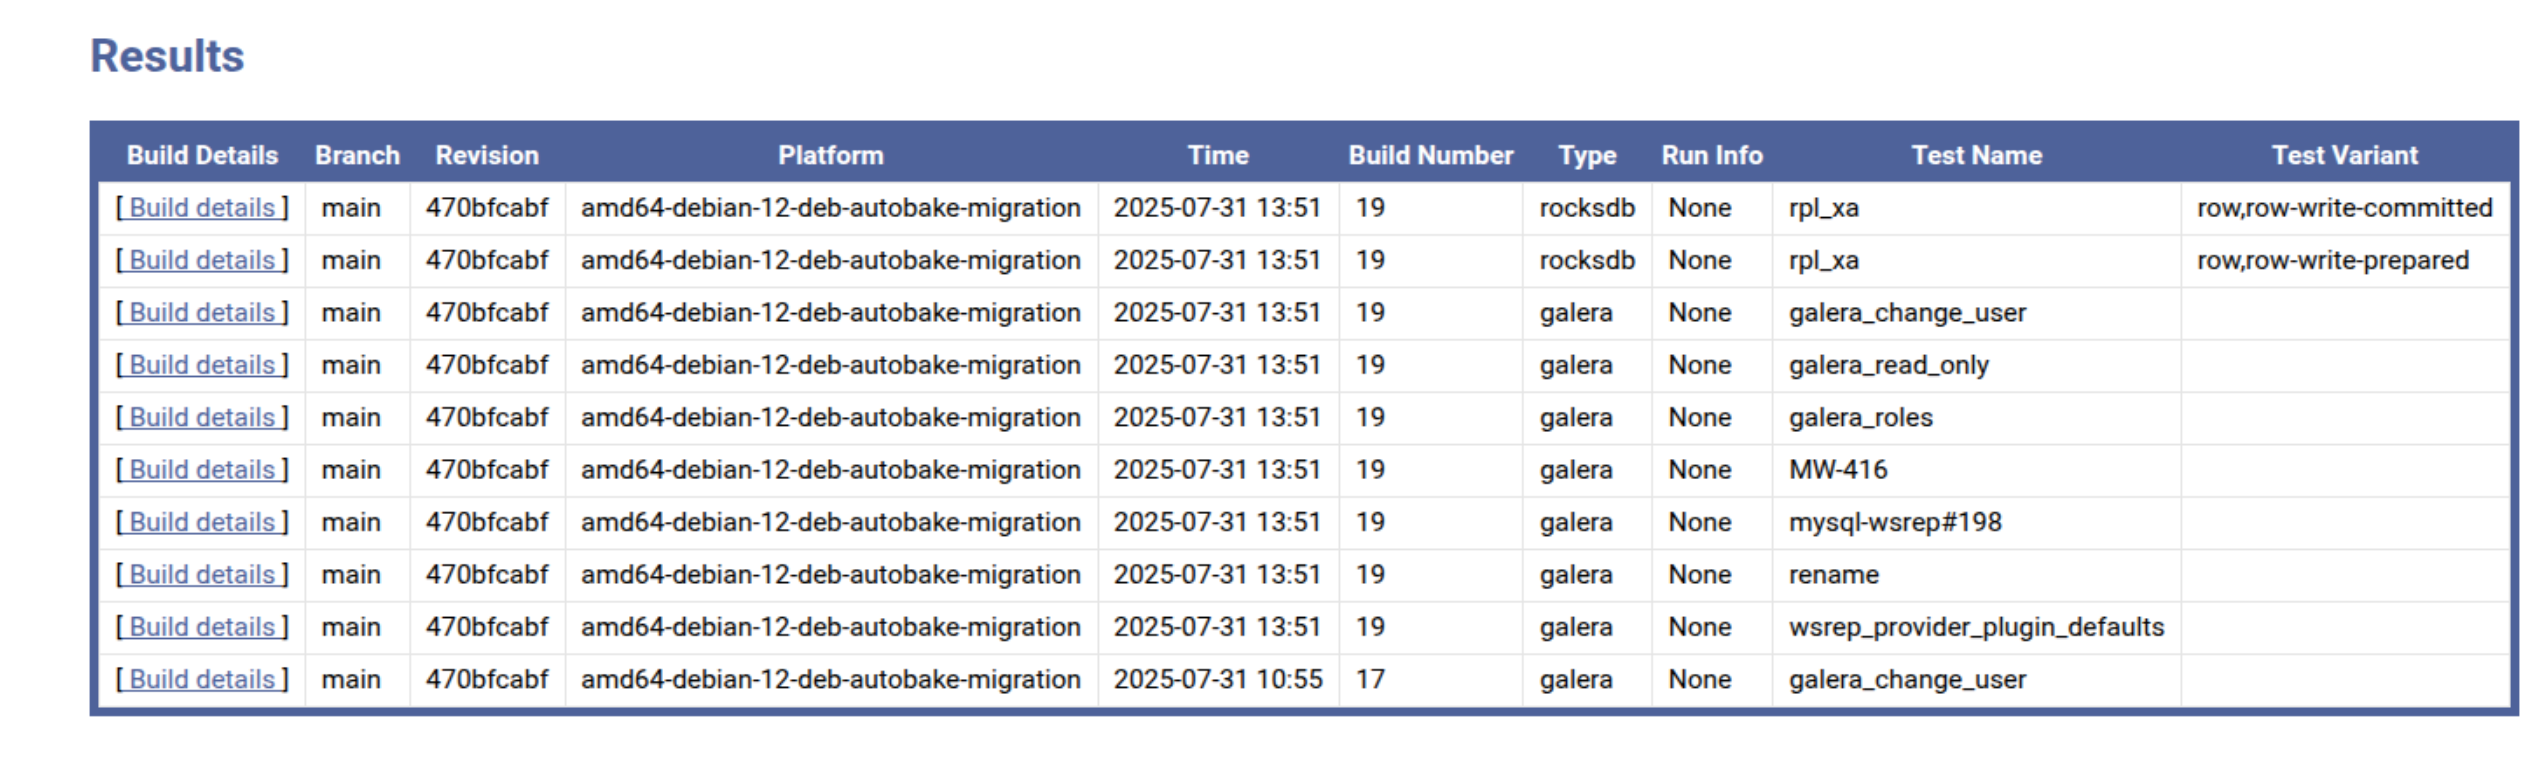Open Build details link for rpl_xa row-write-prepared
The width and height of the screenshot is (2541, 766).
click(x=202, y=260)
